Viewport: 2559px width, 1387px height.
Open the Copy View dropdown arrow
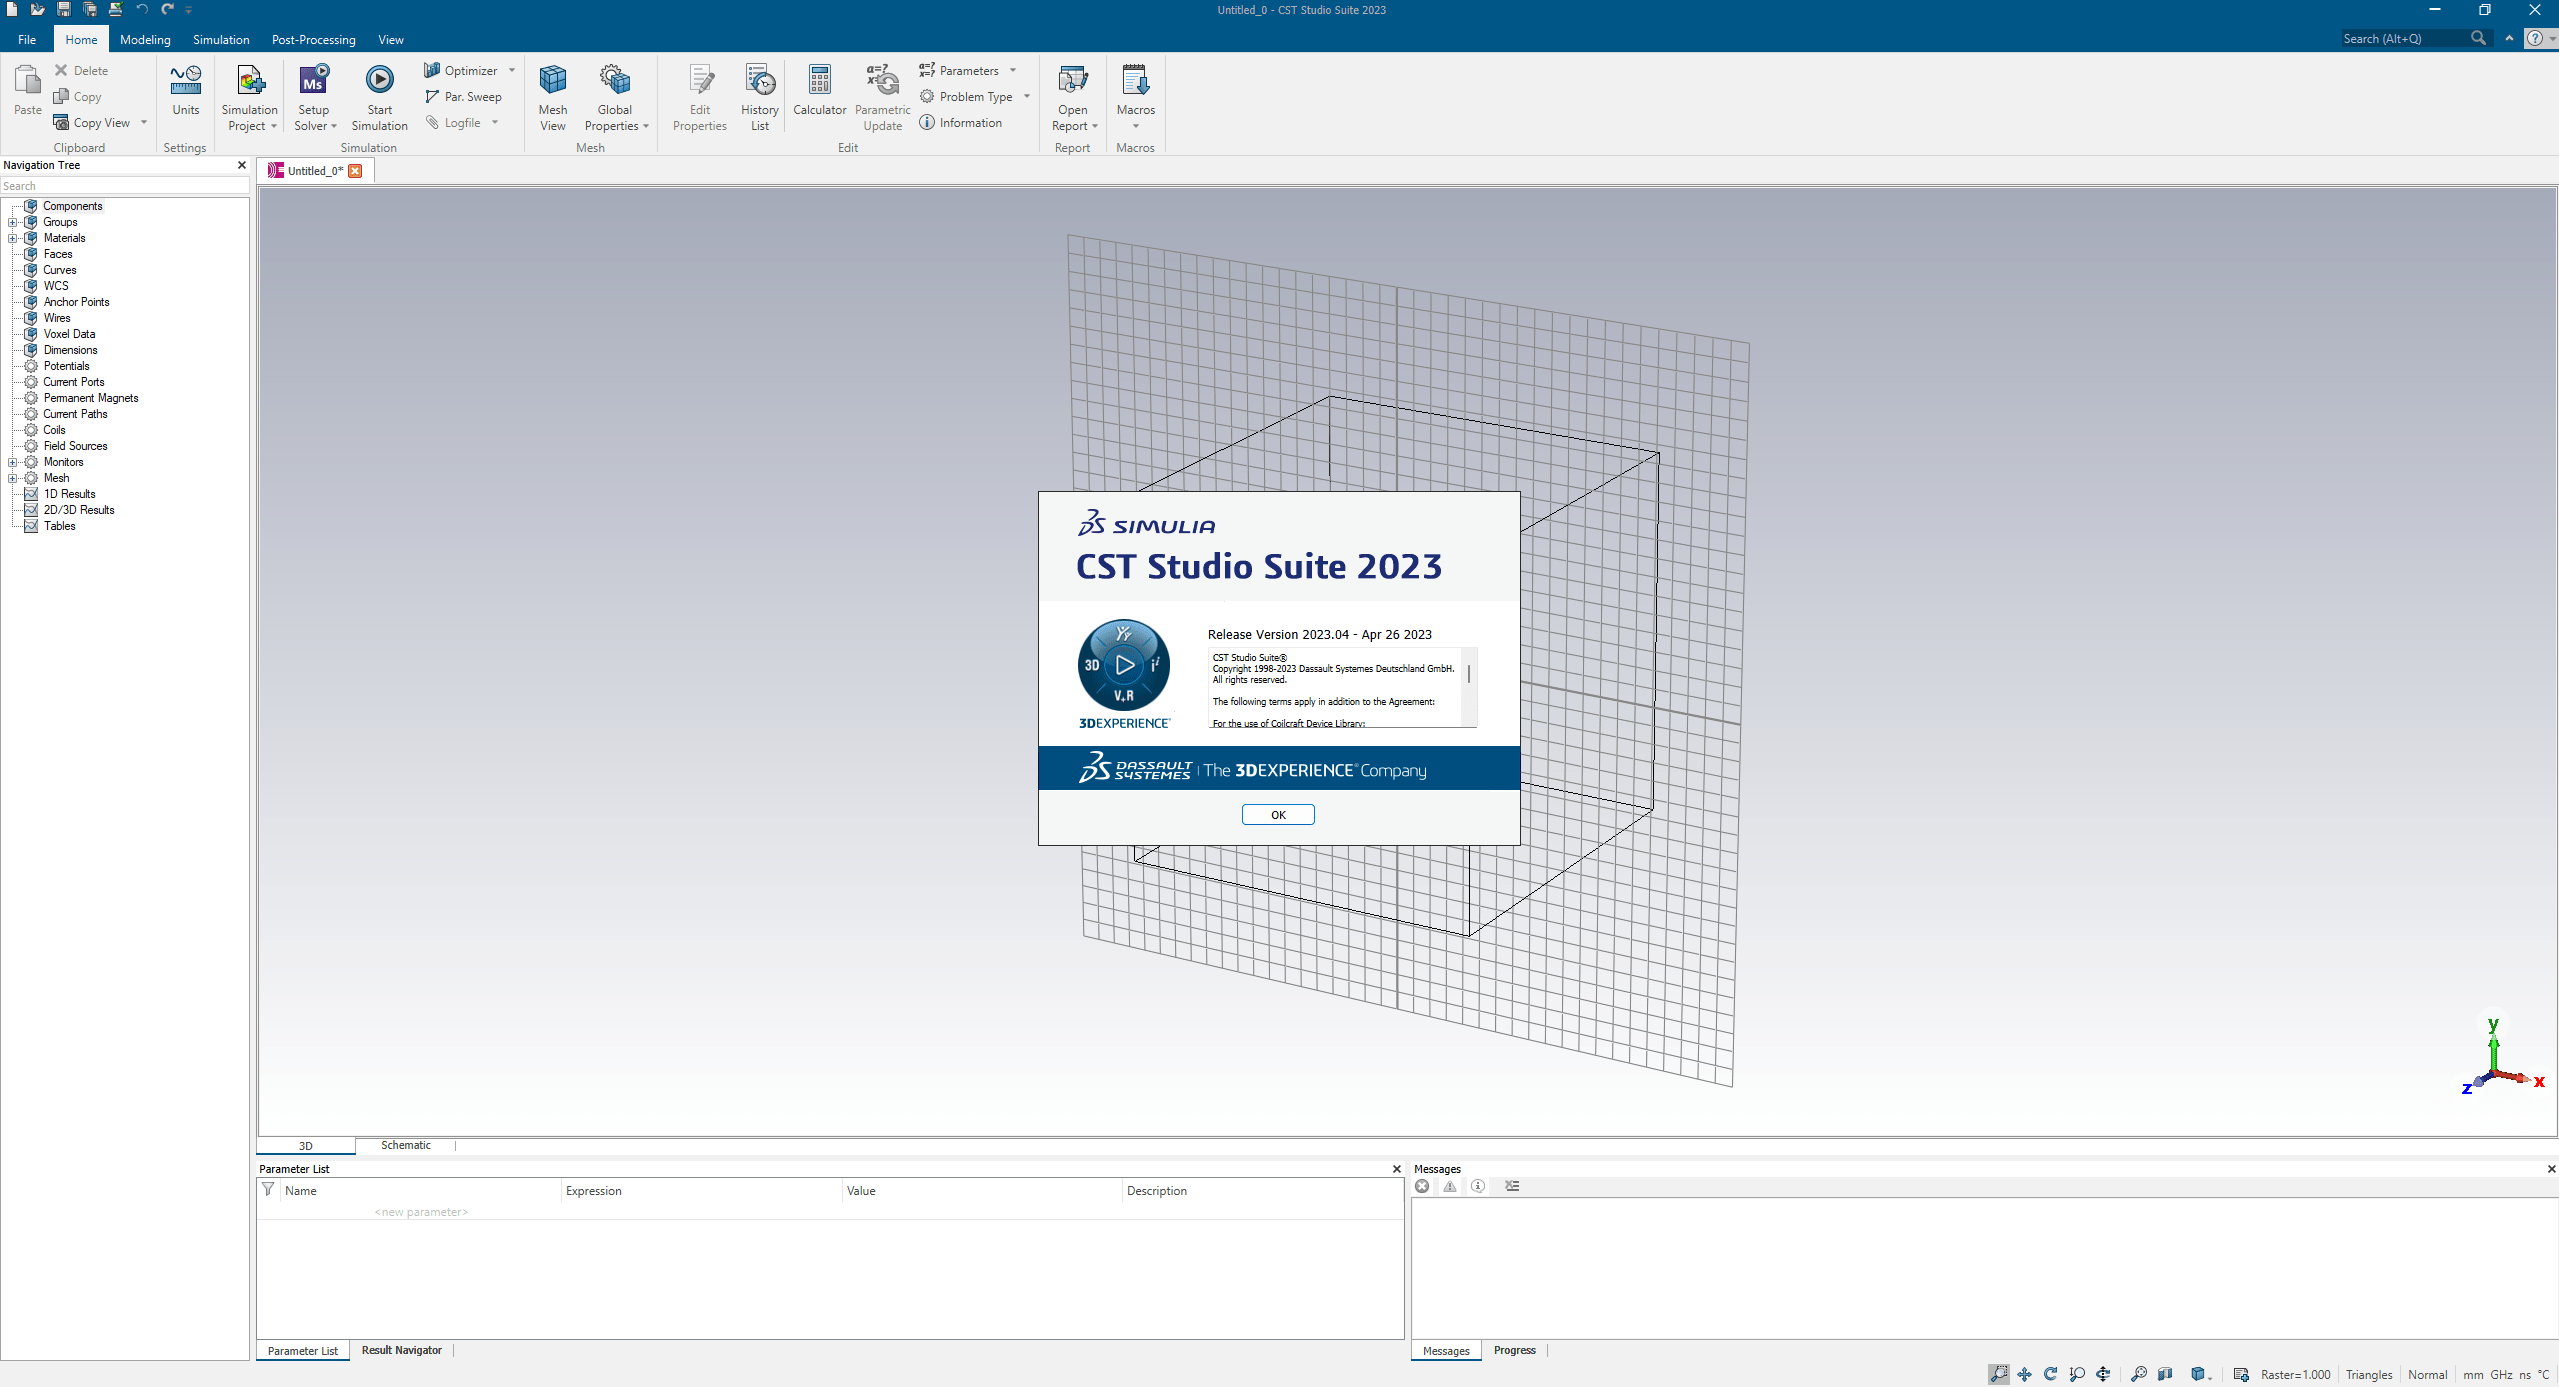[x=144, y=123]
